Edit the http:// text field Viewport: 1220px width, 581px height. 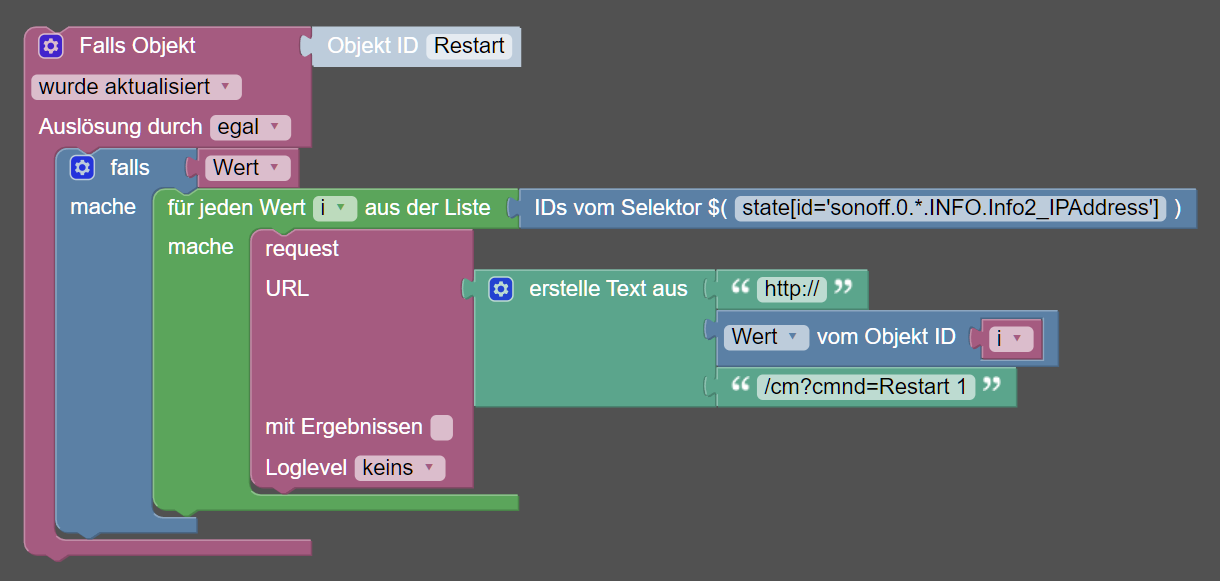(x=791, y=289)
